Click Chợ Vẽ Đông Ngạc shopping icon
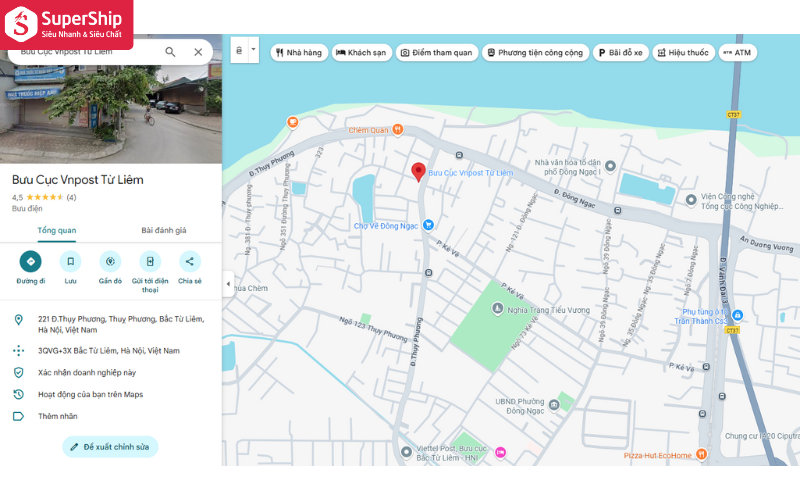Screen dimensions: 800x500 tap(429, 224)
